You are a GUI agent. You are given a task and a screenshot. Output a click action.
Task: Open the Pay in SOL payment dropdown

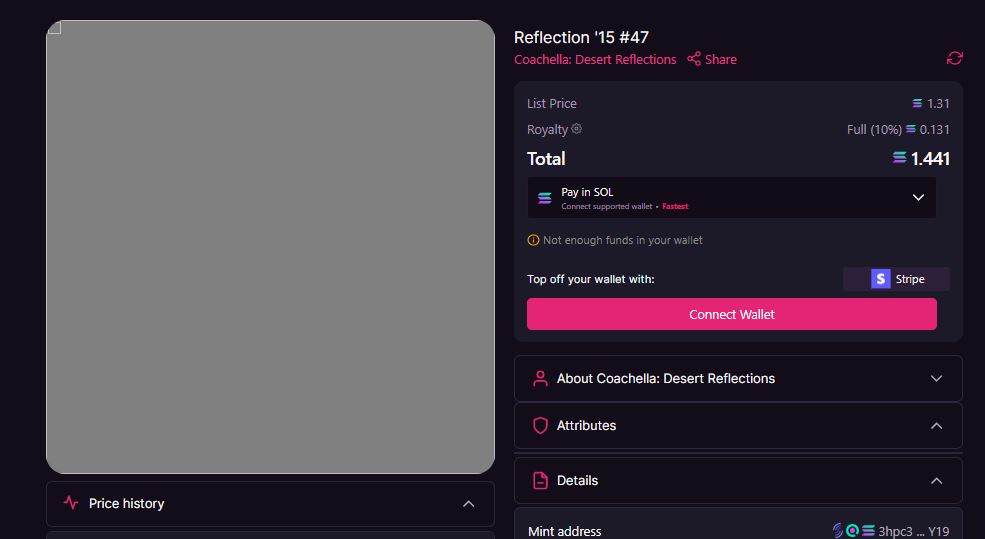731,198
